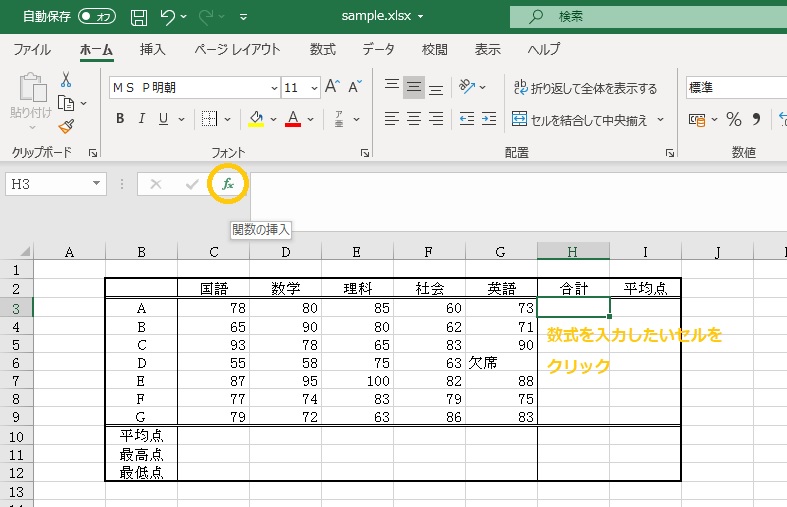Toggle the AutoSave switch
The height and width of the screenshot is (507, 787).
coord(96,17)
